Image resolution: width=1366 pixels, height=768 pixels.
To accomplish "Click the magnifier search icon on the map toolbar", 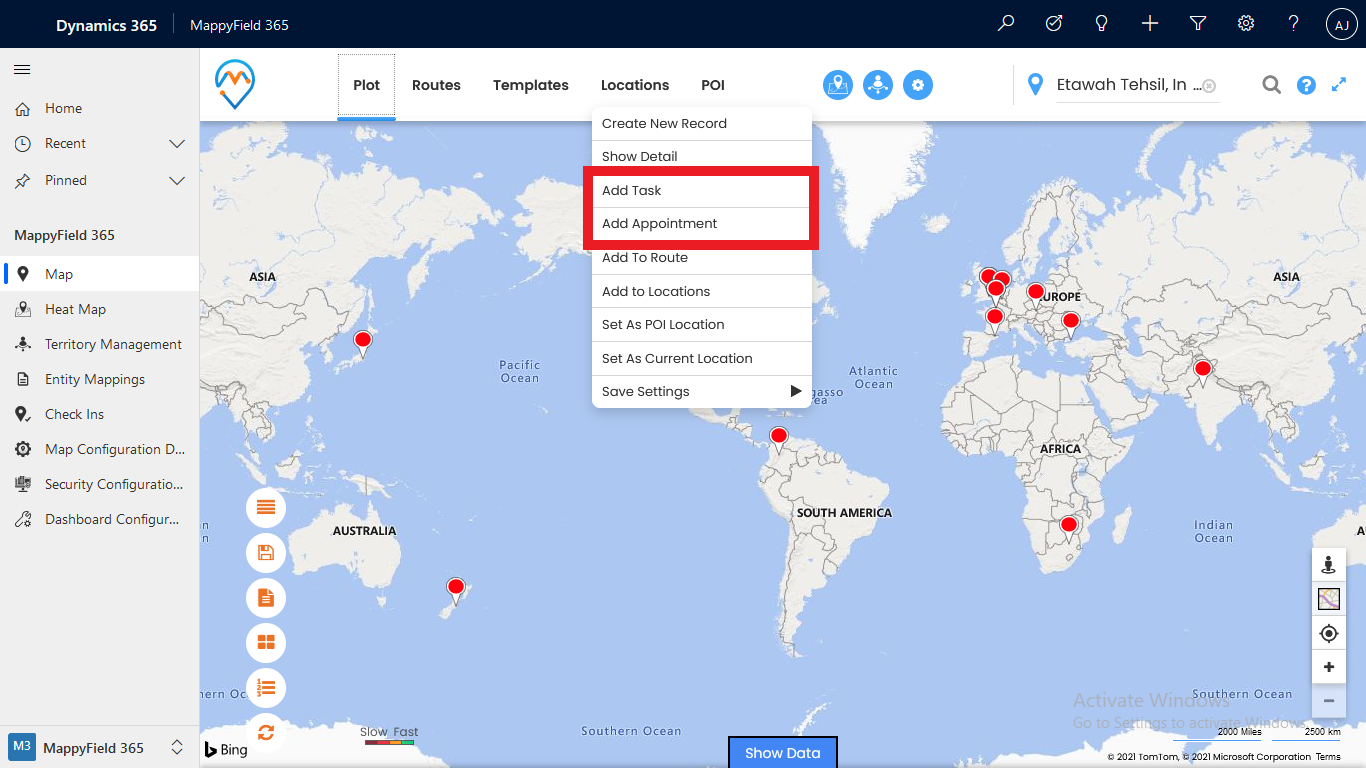I will coord(1271,85).
